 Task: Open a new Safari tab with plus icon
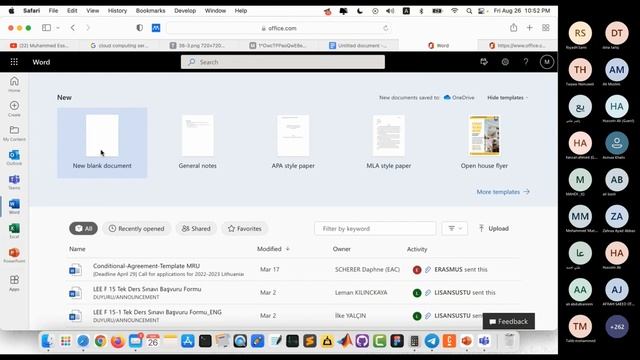click(529, 28)
